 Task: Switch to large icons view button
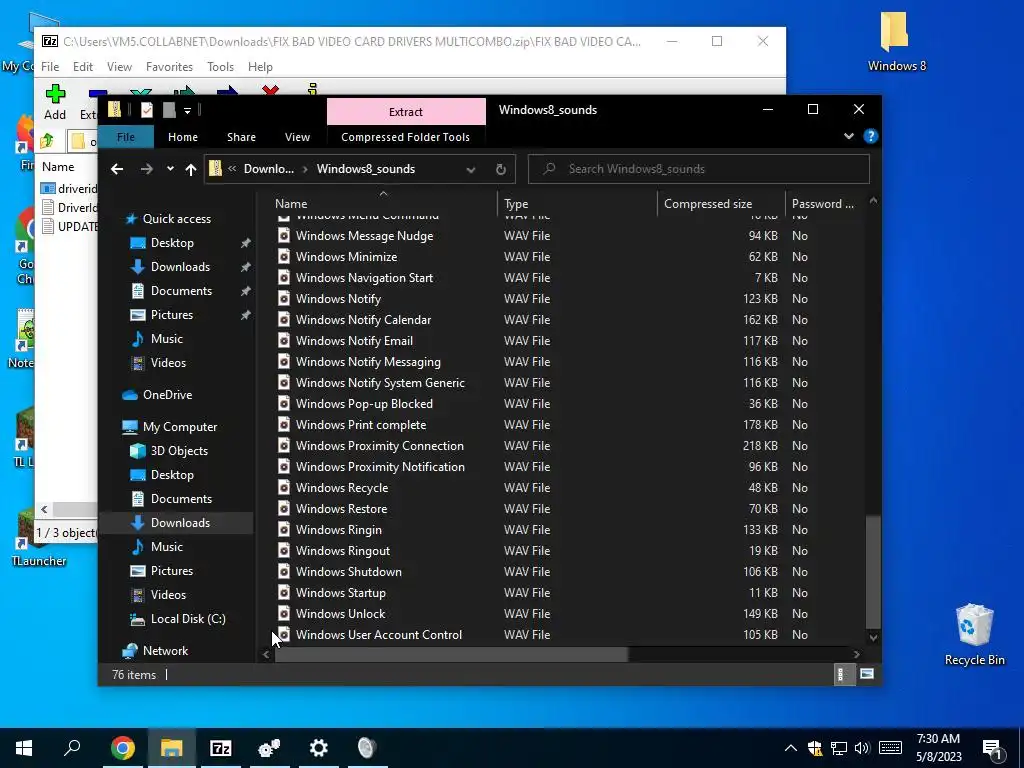[x=867, y=674]
